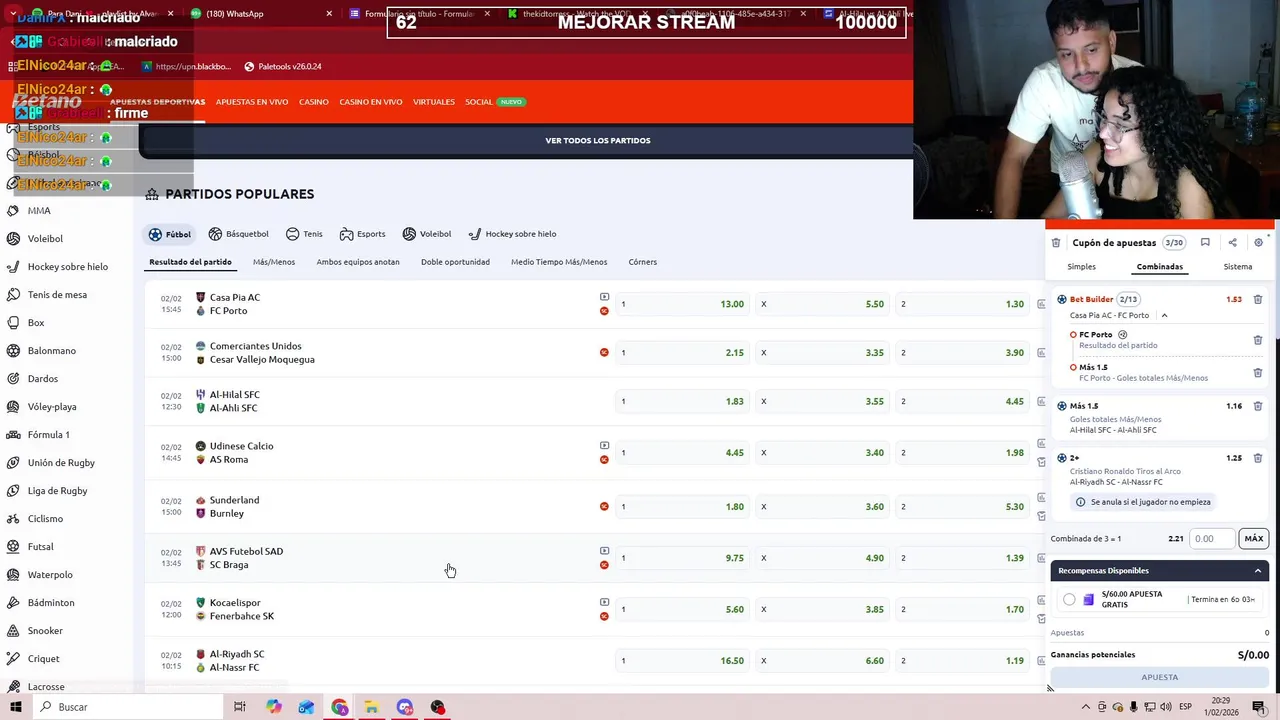Viewport: 1280px width, 720px height.
Task: Bet on SC Braga win at 1.39
Action: 962,558
